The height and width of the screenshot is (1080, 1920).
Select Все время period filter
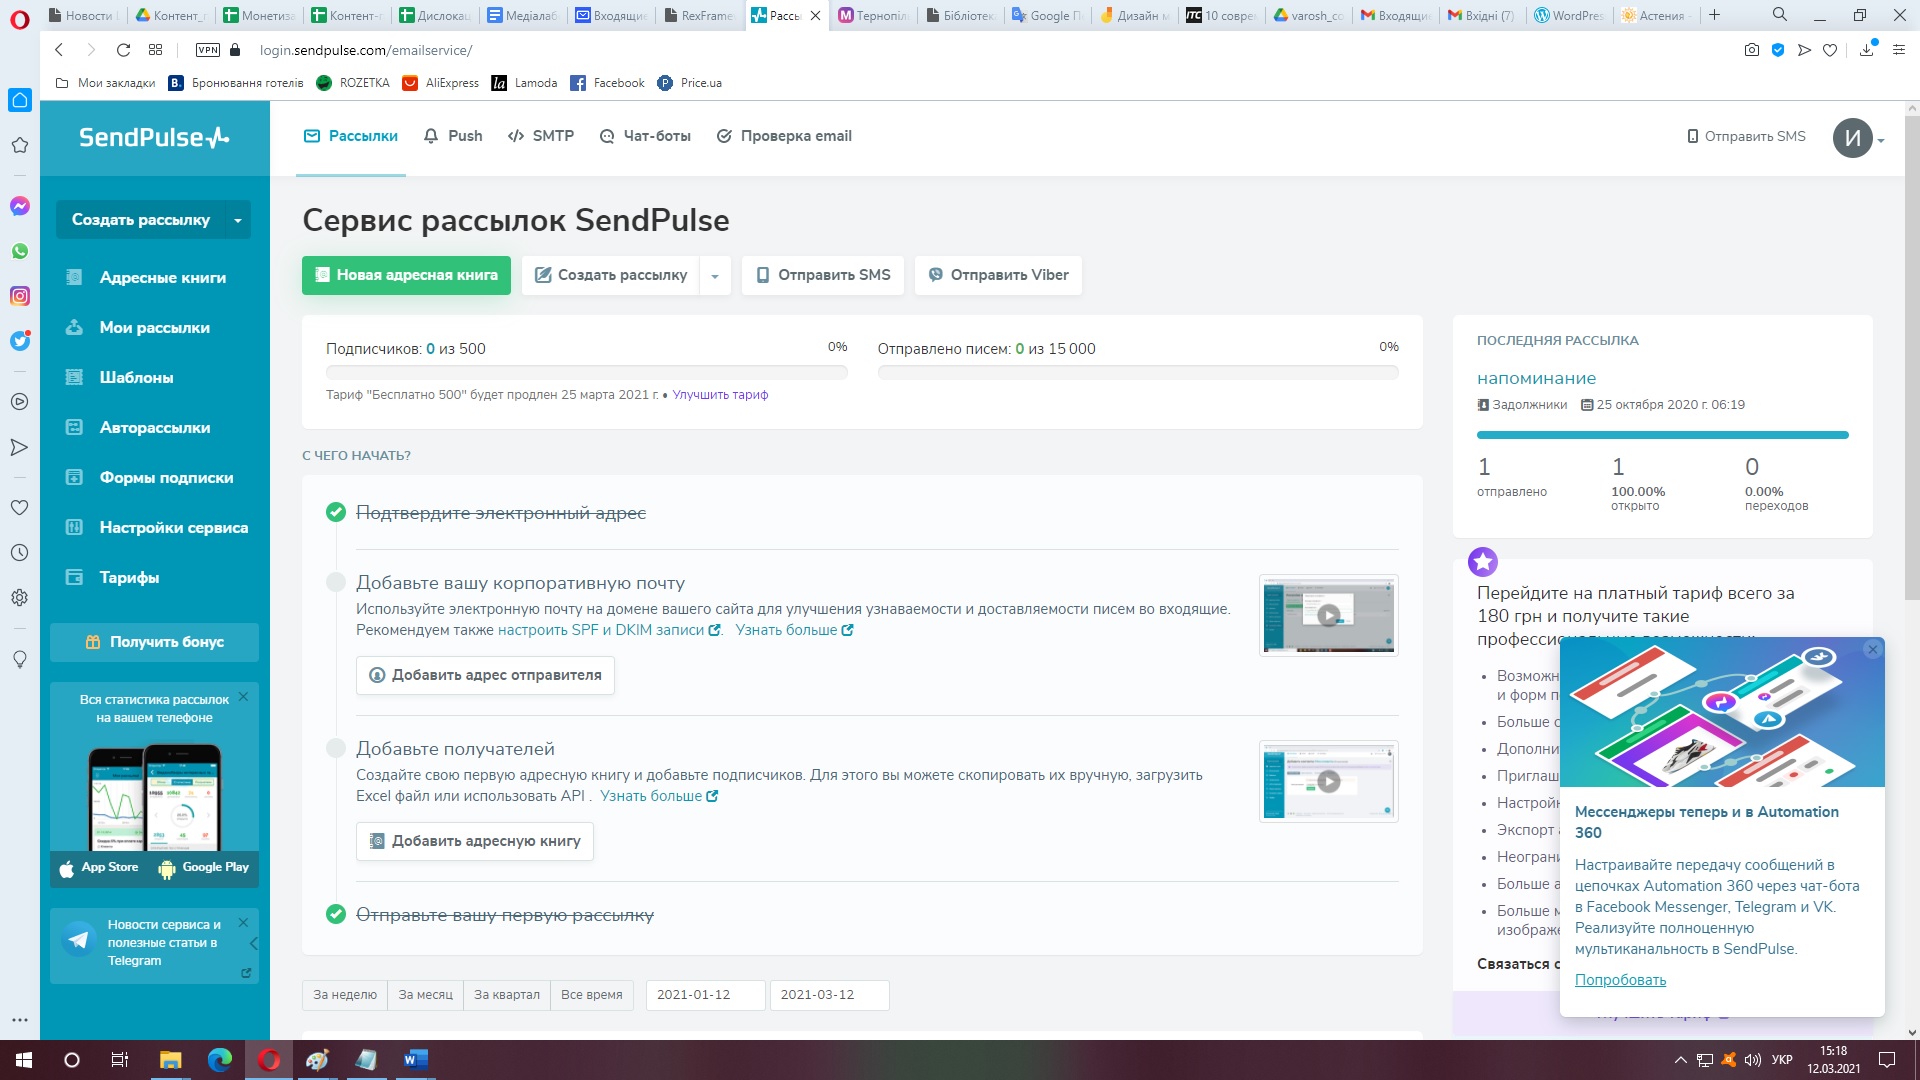(x=592, y=995)
